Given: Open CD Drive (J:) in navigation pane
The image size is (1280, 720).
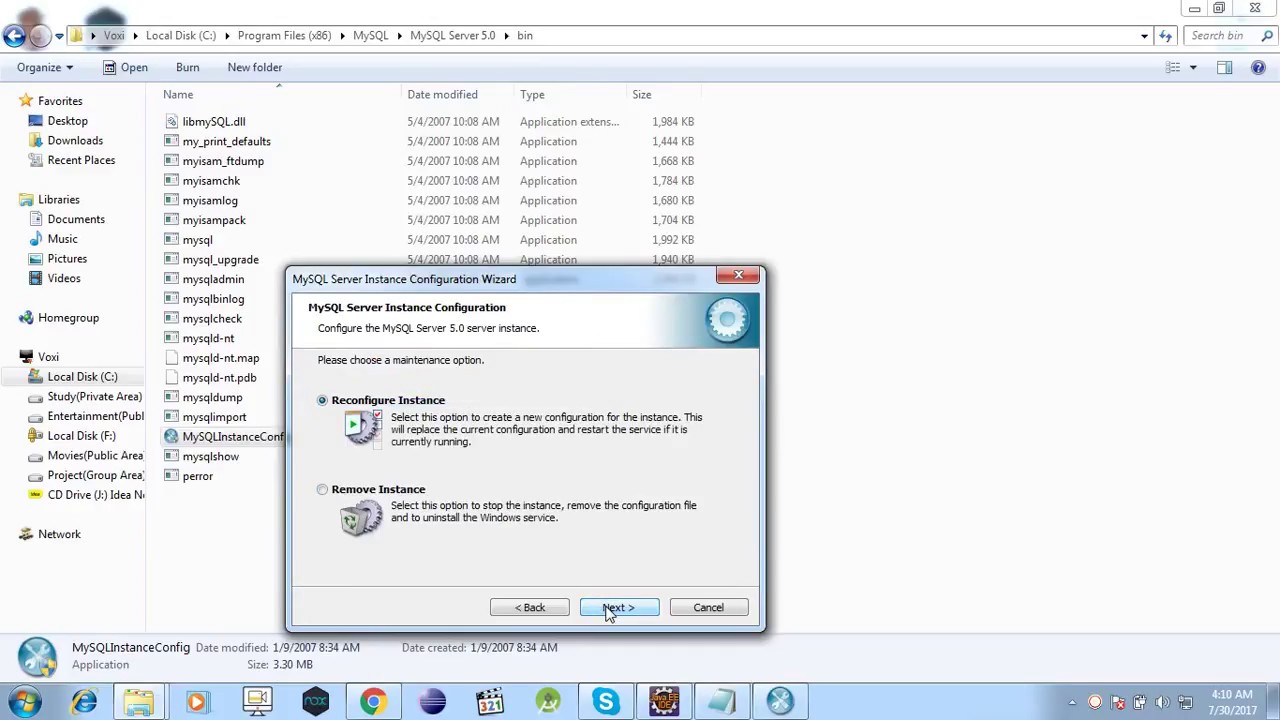Looking at the screenshot, I should point(96,495).
